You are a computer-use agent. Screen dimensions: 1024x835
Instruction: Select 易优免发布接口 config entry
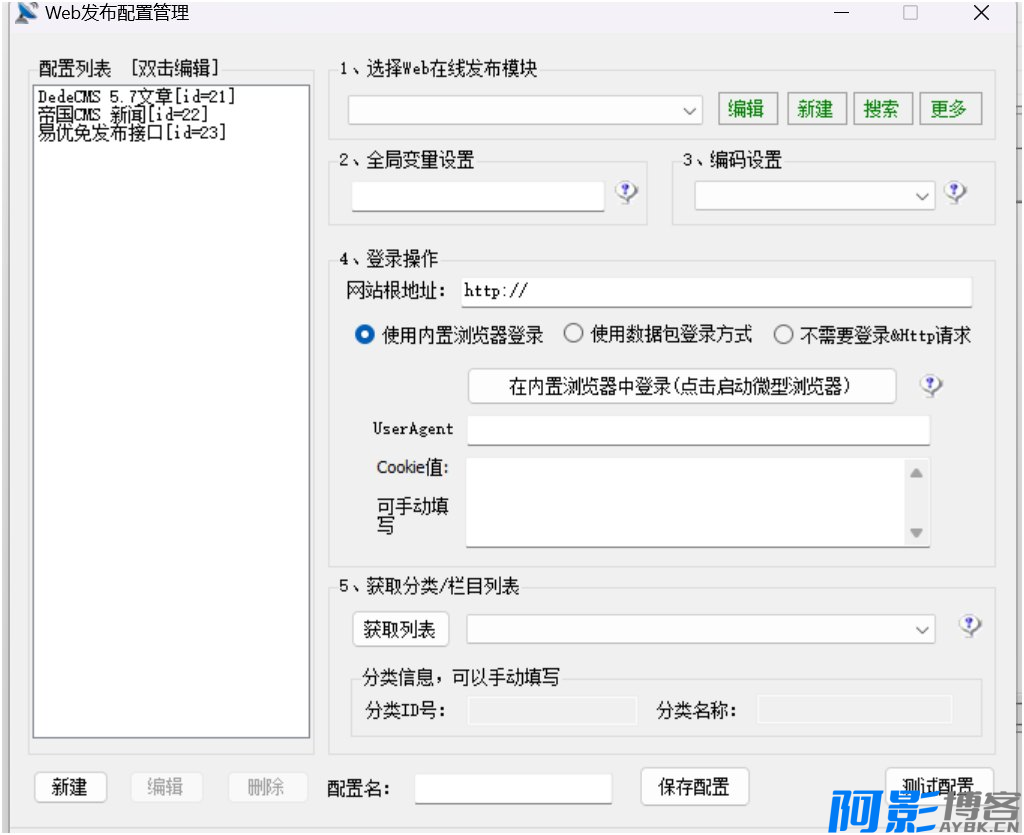pyautogui.click(x=131, y=132)
